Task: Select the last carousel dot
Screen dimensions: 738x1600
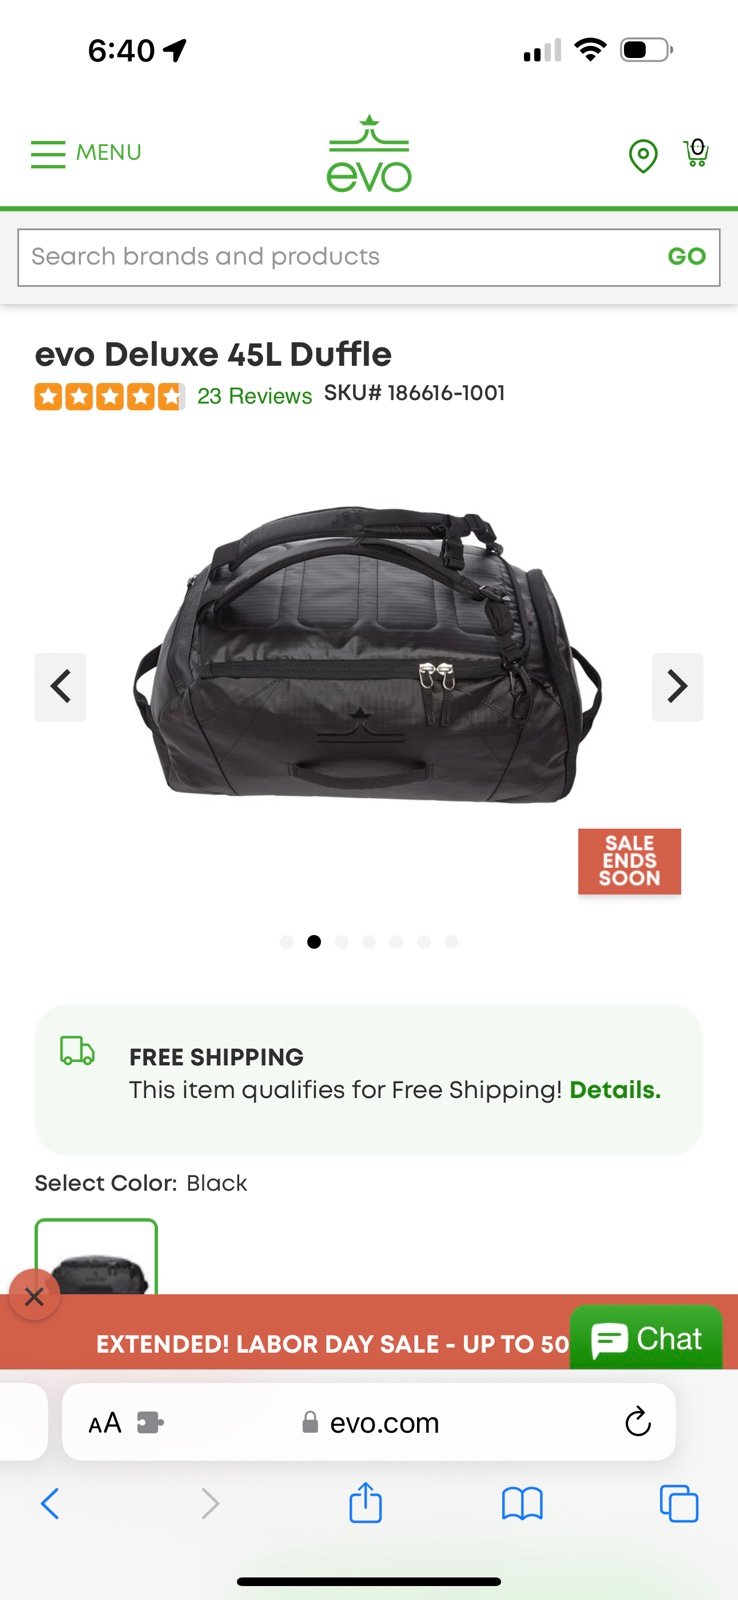Action: 452,942
